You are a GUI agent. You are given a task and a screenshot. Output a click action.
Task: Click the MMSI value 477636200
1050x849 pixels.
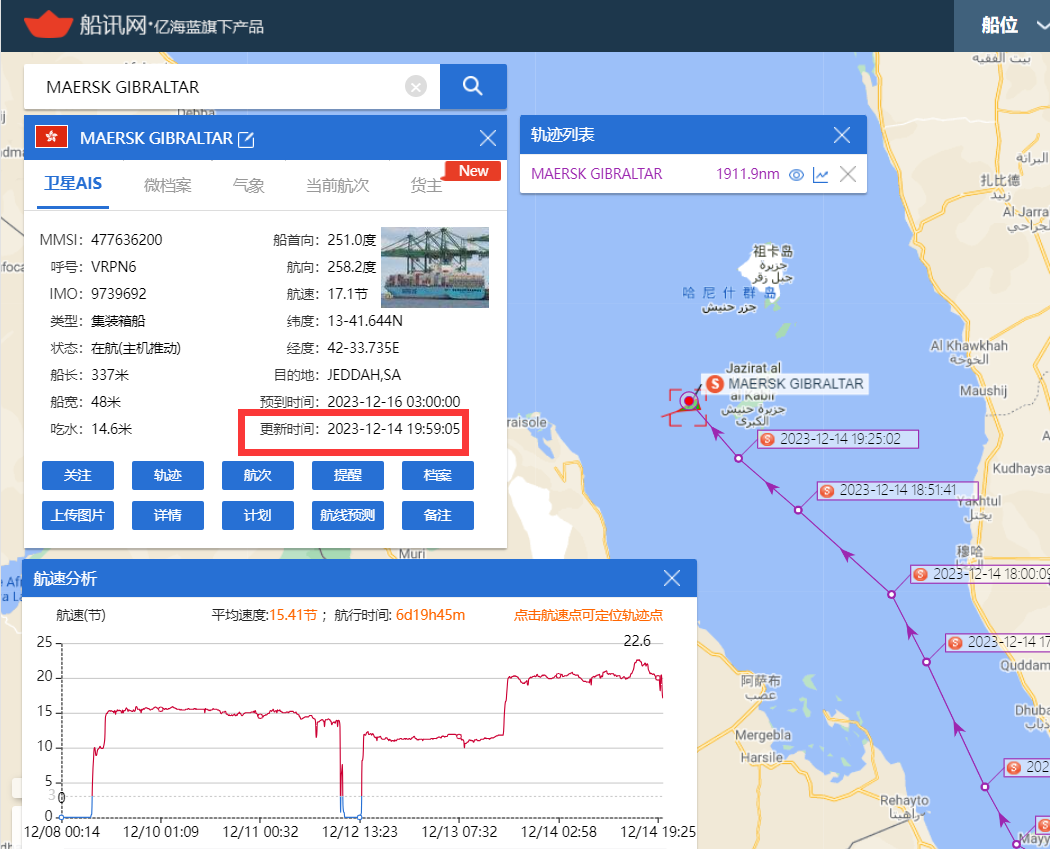[127, 240]
